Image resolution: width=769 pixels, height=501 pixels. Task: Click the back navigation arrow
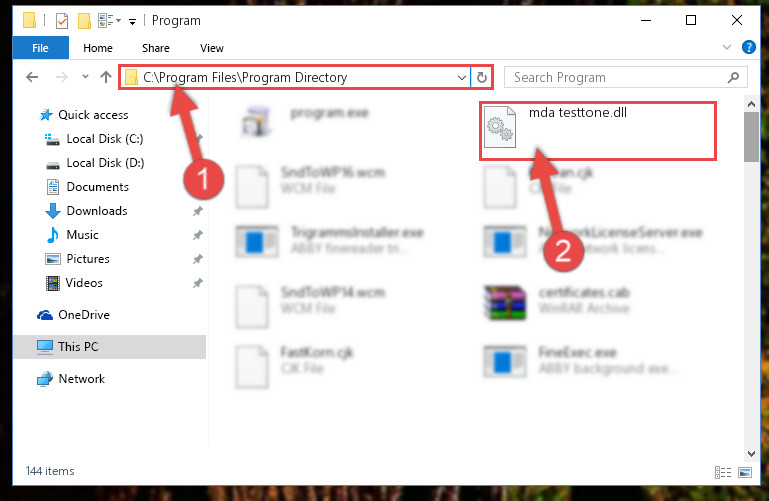click(32, 77)
